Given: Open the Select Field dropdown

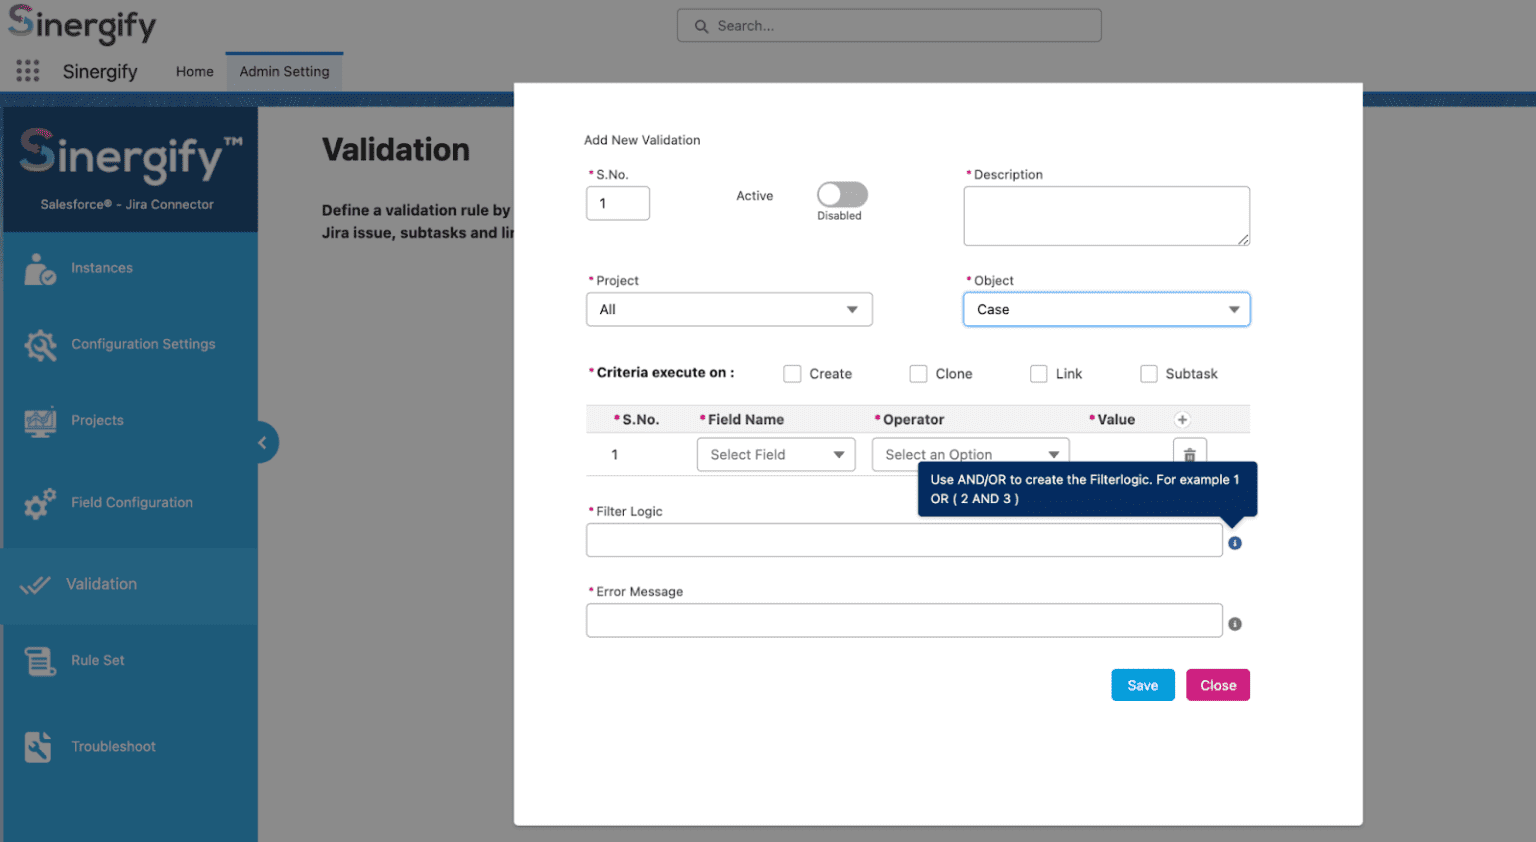Looking at the screenshot, I should (776, 455).
